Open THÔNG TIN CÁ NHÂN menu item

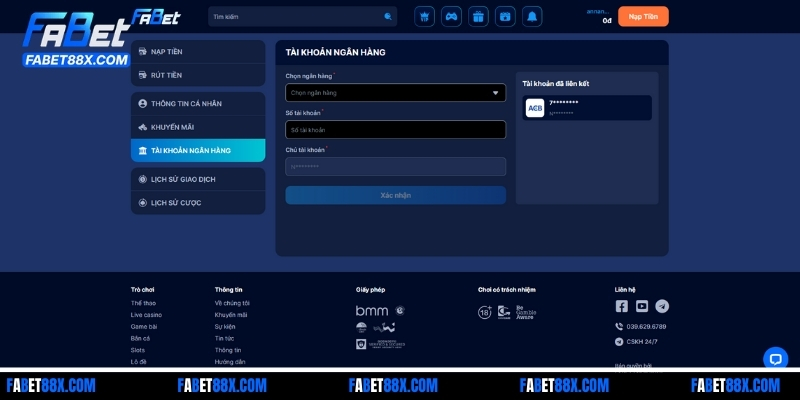[198, 104]
